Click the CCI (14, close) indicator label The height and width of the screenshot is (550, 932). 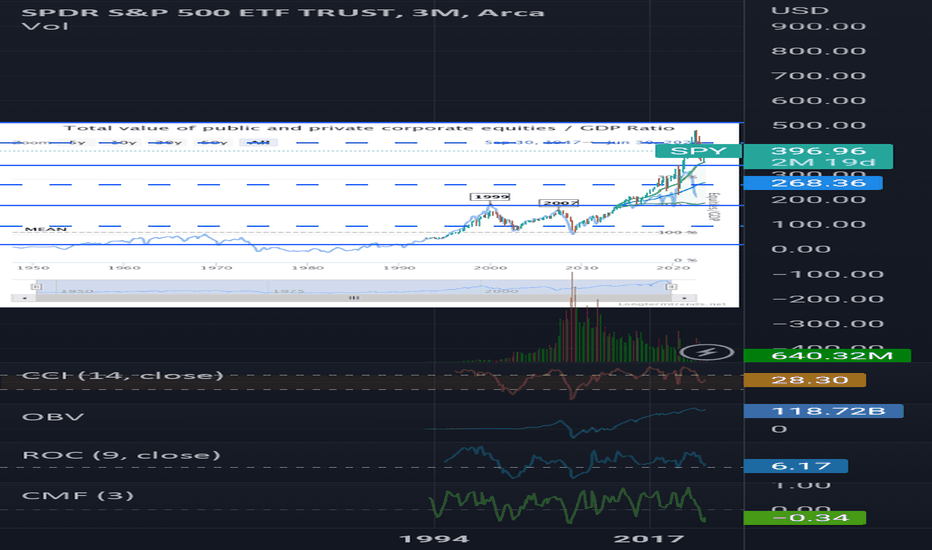122,376
